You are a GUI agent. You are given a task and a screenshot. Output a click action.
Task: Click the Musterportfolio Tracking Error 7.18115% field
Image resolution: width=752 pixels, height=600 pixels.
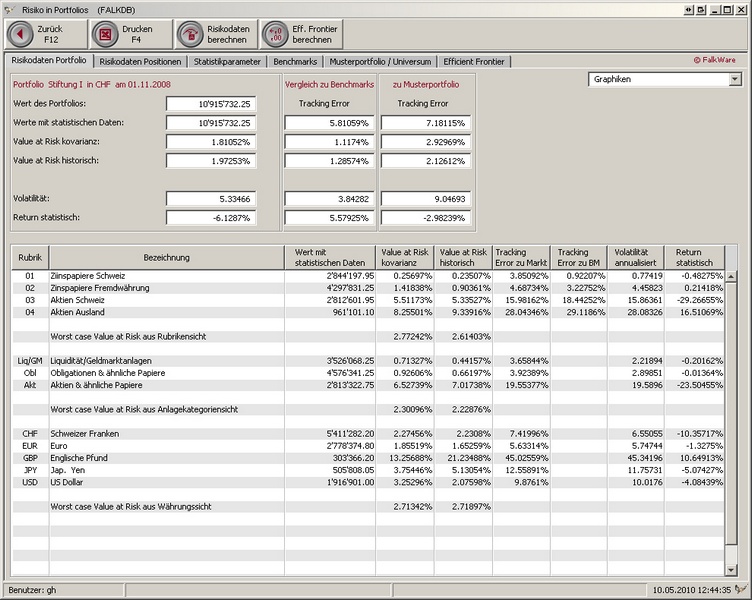coord(426,123)
